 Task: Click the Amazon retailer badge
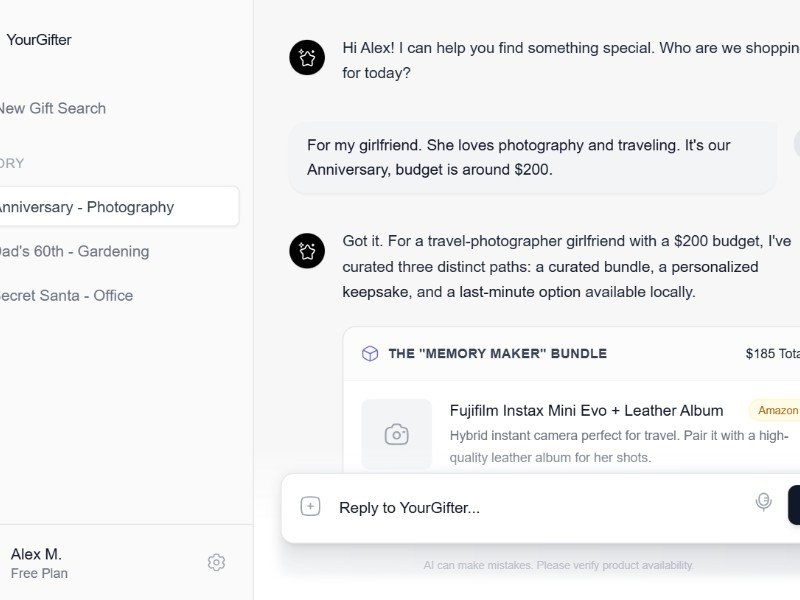777,410
